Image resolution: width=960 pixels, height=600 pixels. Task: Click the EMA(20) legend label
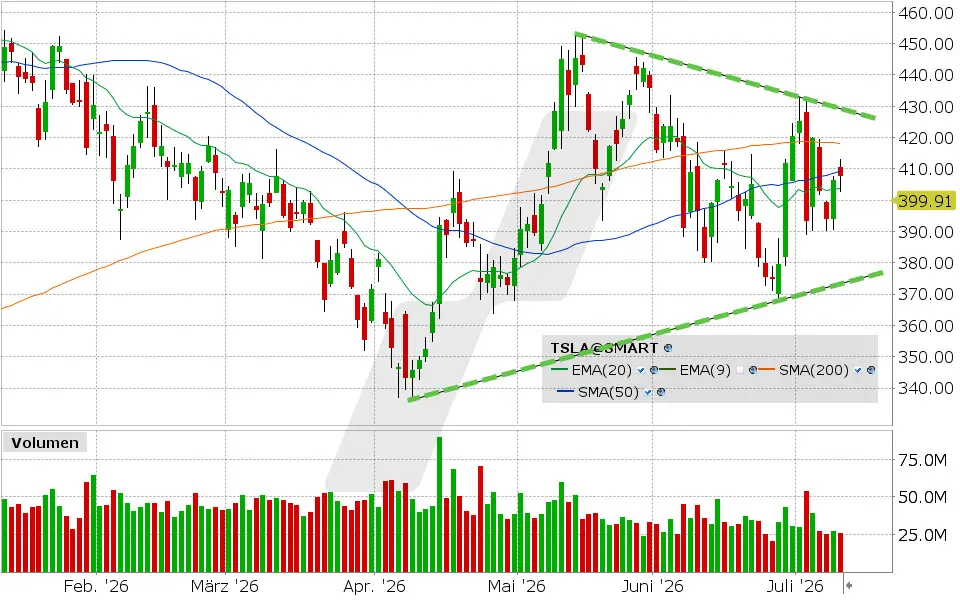[601, 370]
